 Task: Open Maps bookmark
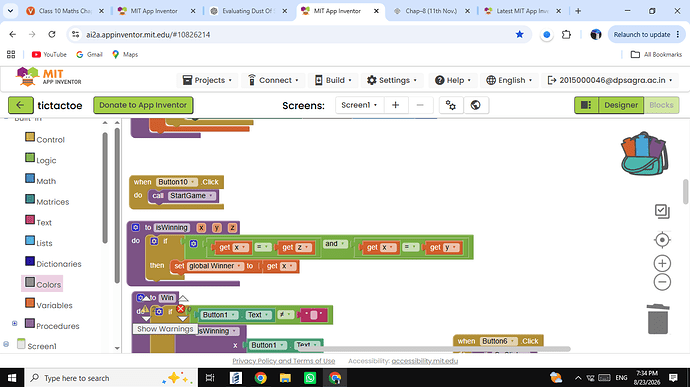point(125,55)
